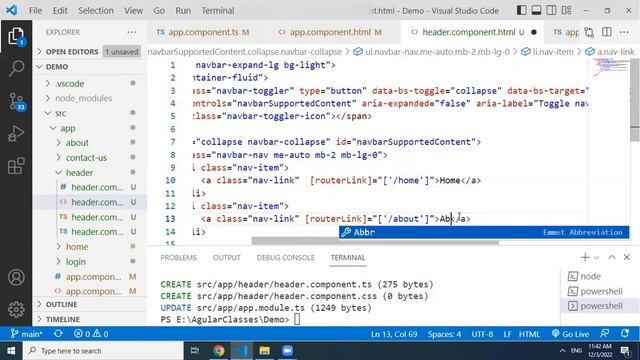Click the Explorer more actions ellipsis

click(x=131, y=32)
